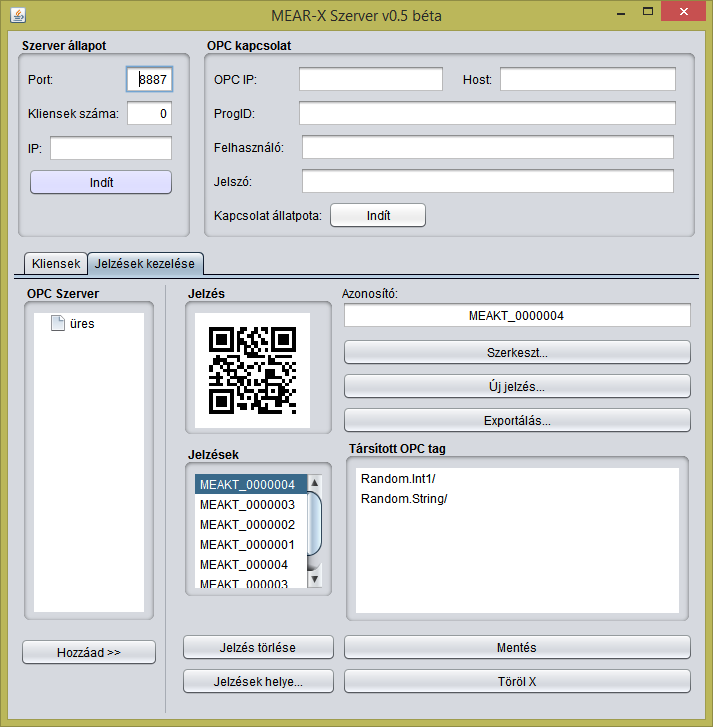Select Random.String/ OPC tag
This screenshot has width=713, height=727.
coord(404,498)
